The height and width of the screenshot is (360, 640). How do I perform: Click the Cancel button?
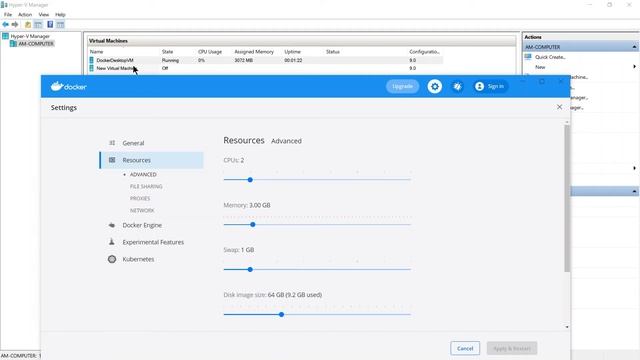(465, 348)
